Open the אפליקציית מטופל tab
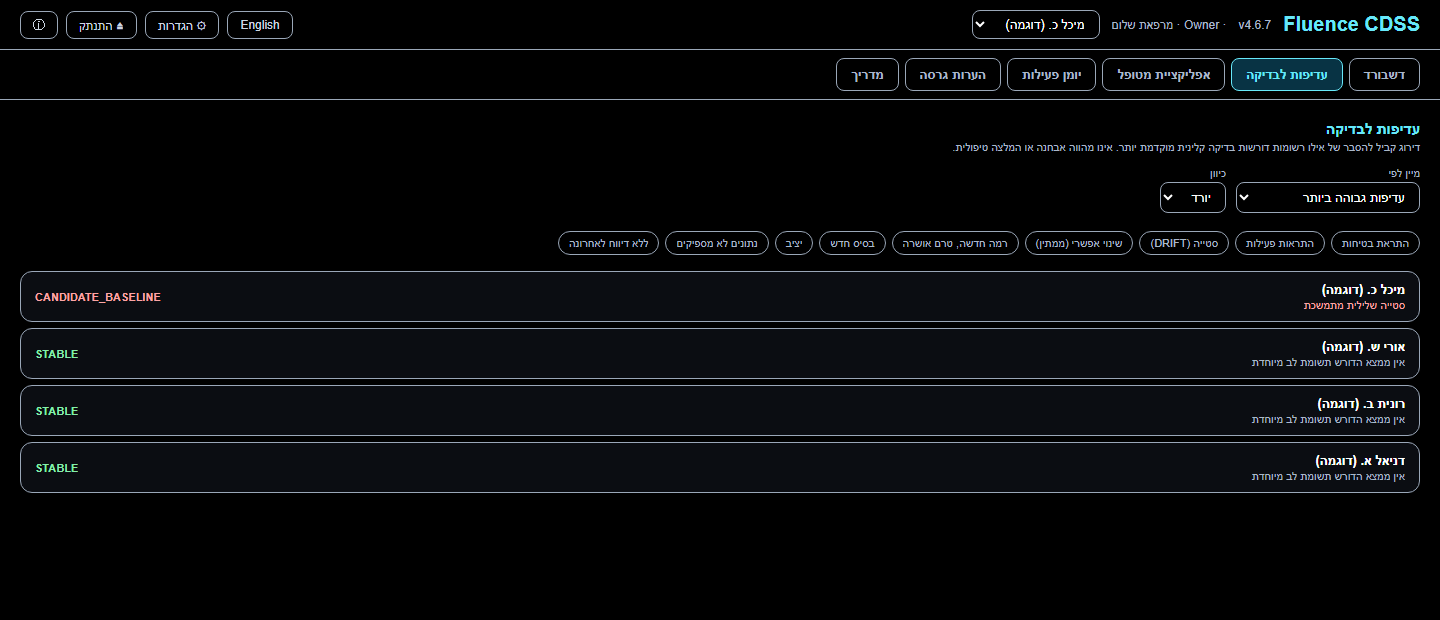 pos(1163,75)
